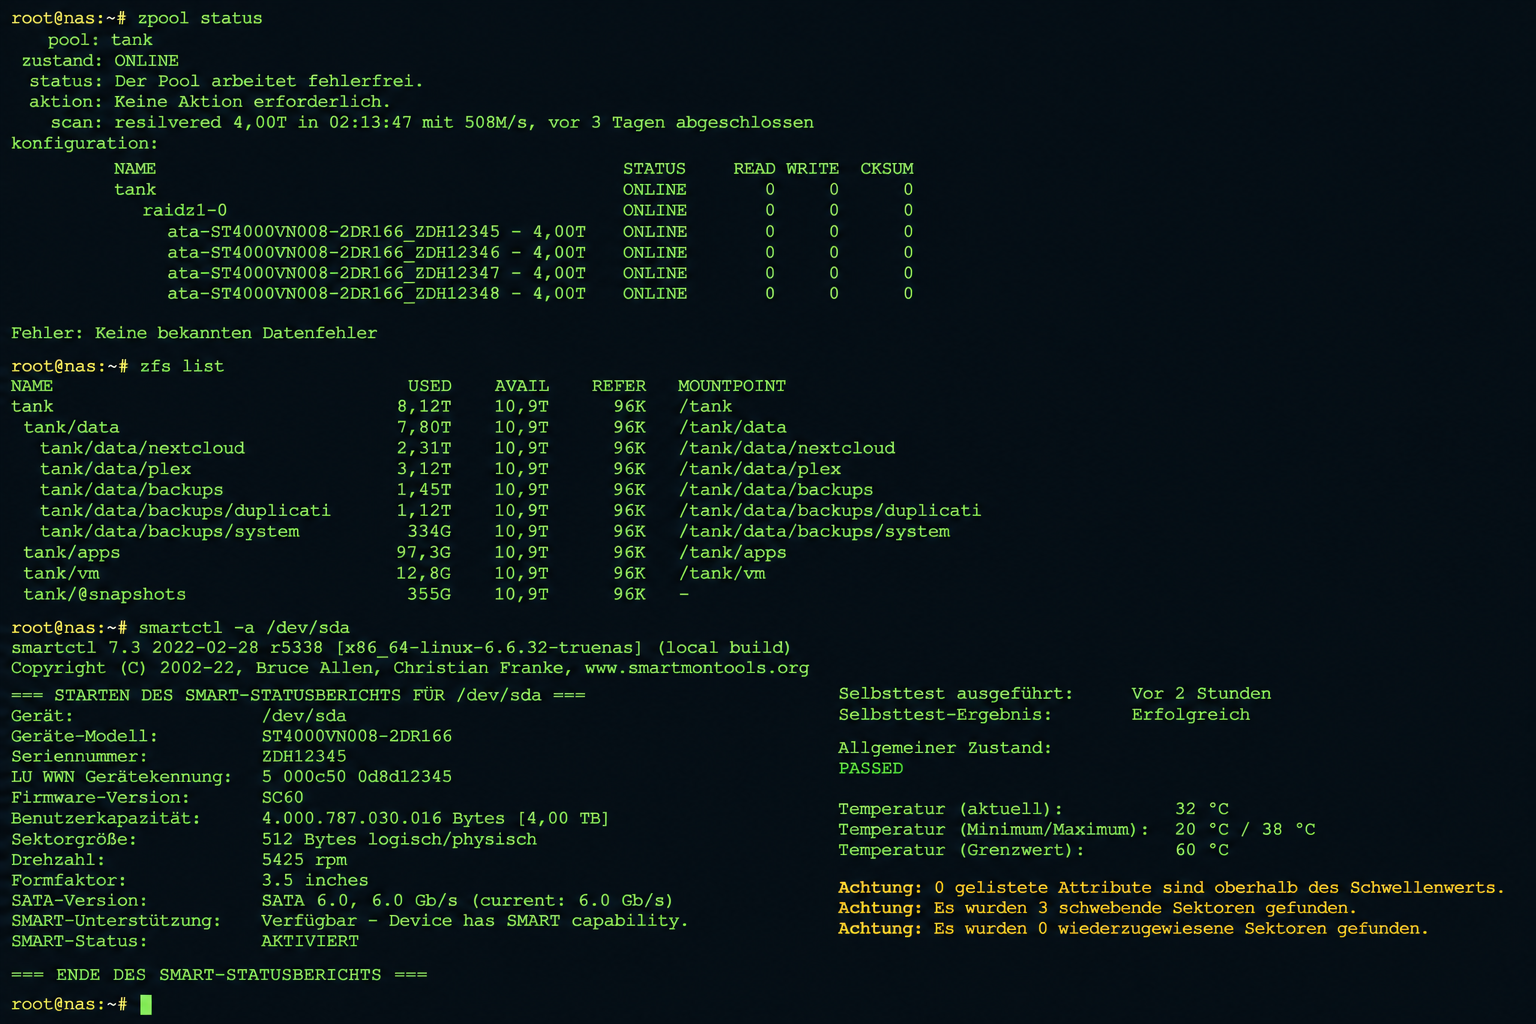This screenshot has width=1536, height=1024.
Task: Click the 'MOUNTPOINT' column header
Action: coord(732,386)
